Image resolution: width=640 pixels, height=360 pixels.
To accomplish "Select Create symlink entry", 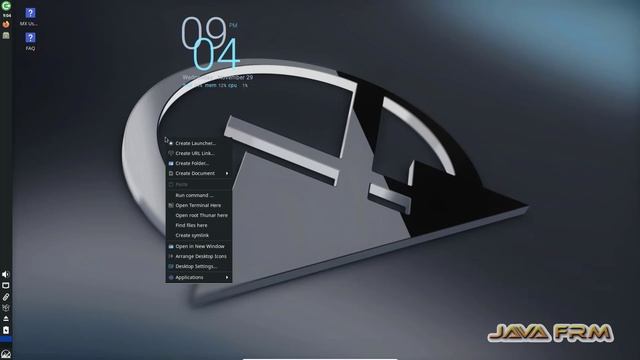I will (x=199, y=236).
